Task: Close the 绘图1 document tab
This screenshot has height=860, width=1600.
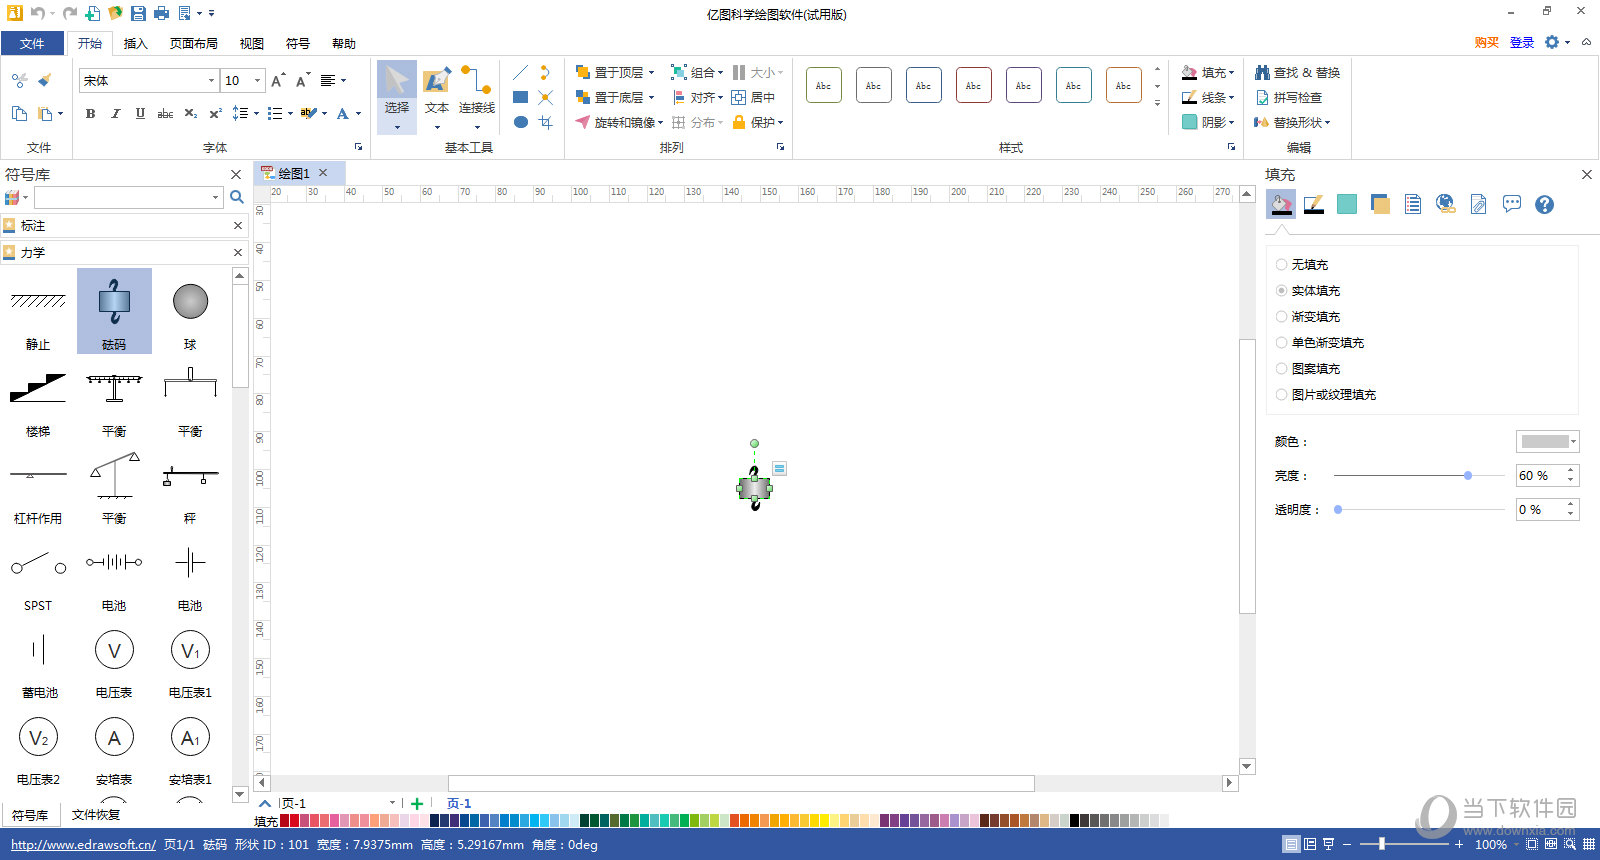Action: (323, 173)
